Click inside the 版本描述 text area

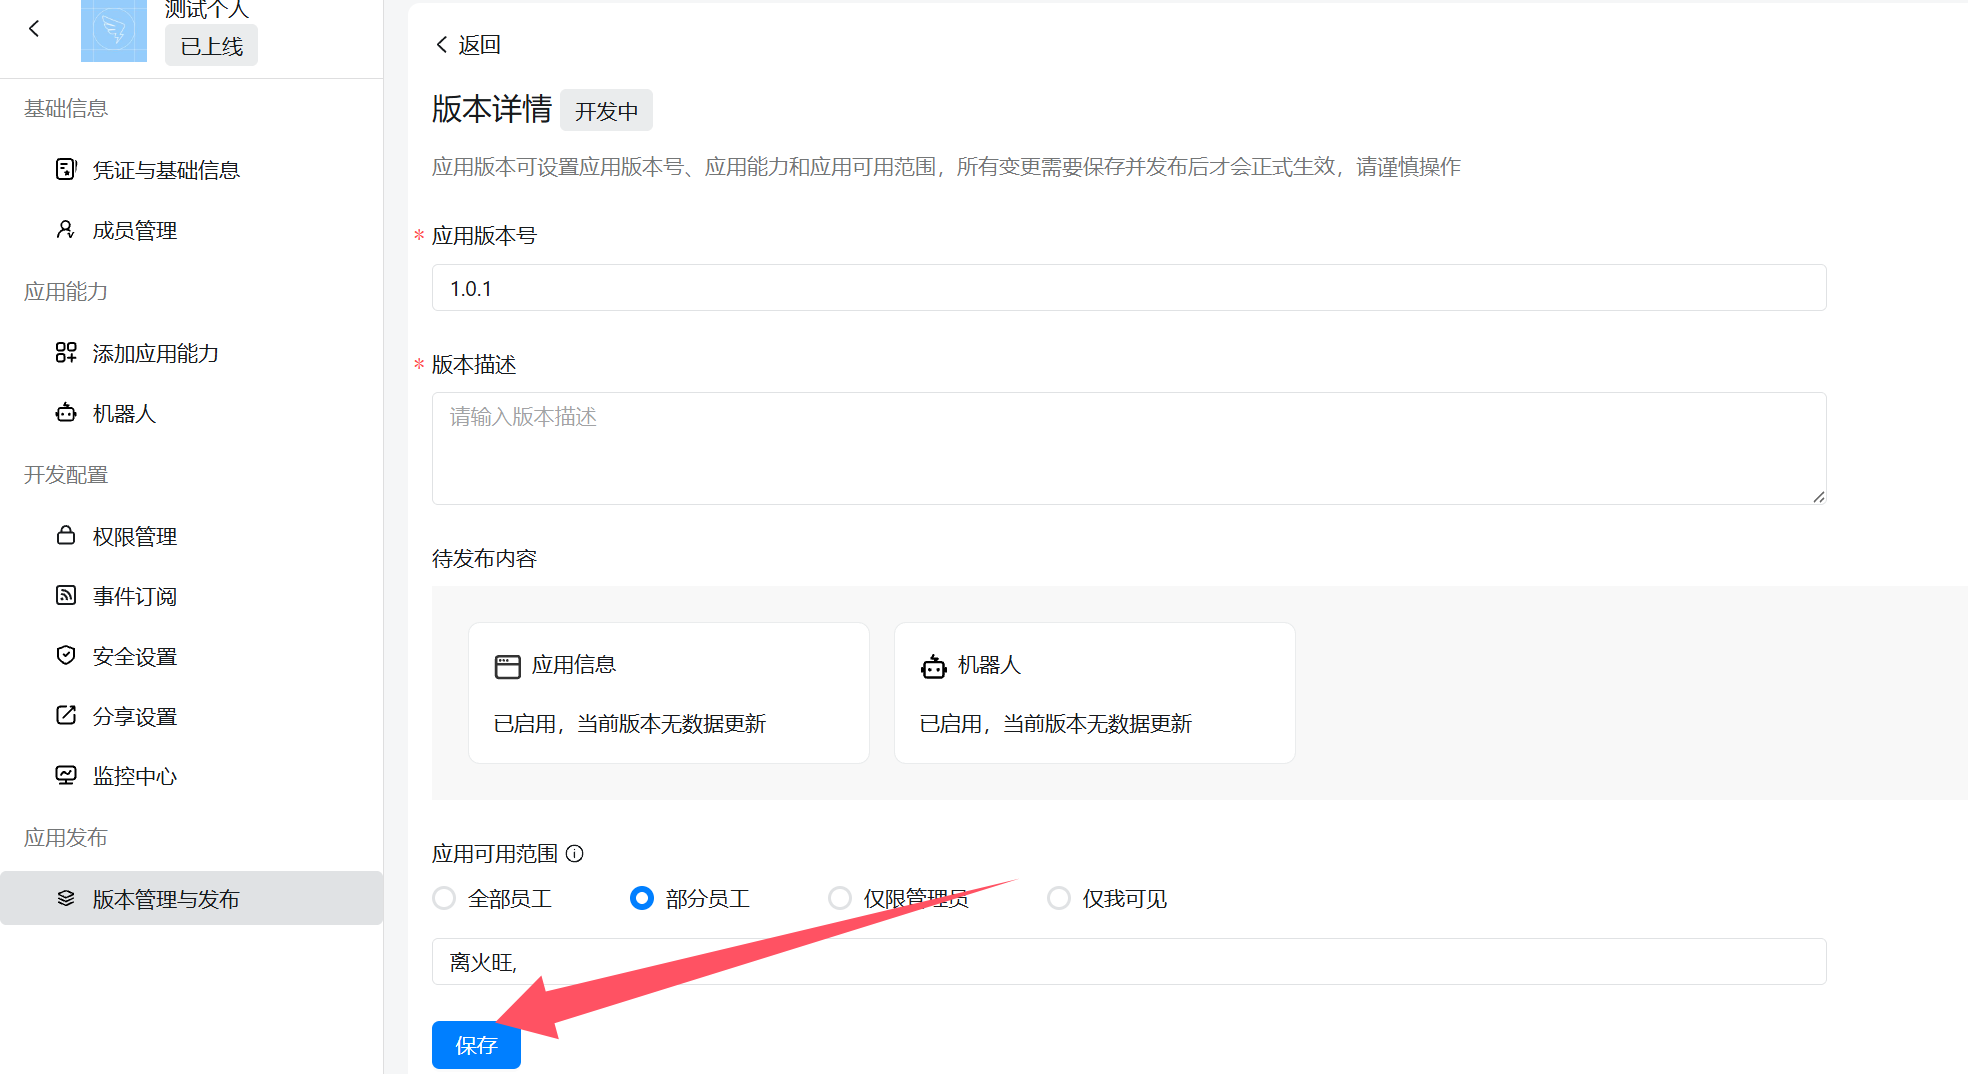(1128, 448)
